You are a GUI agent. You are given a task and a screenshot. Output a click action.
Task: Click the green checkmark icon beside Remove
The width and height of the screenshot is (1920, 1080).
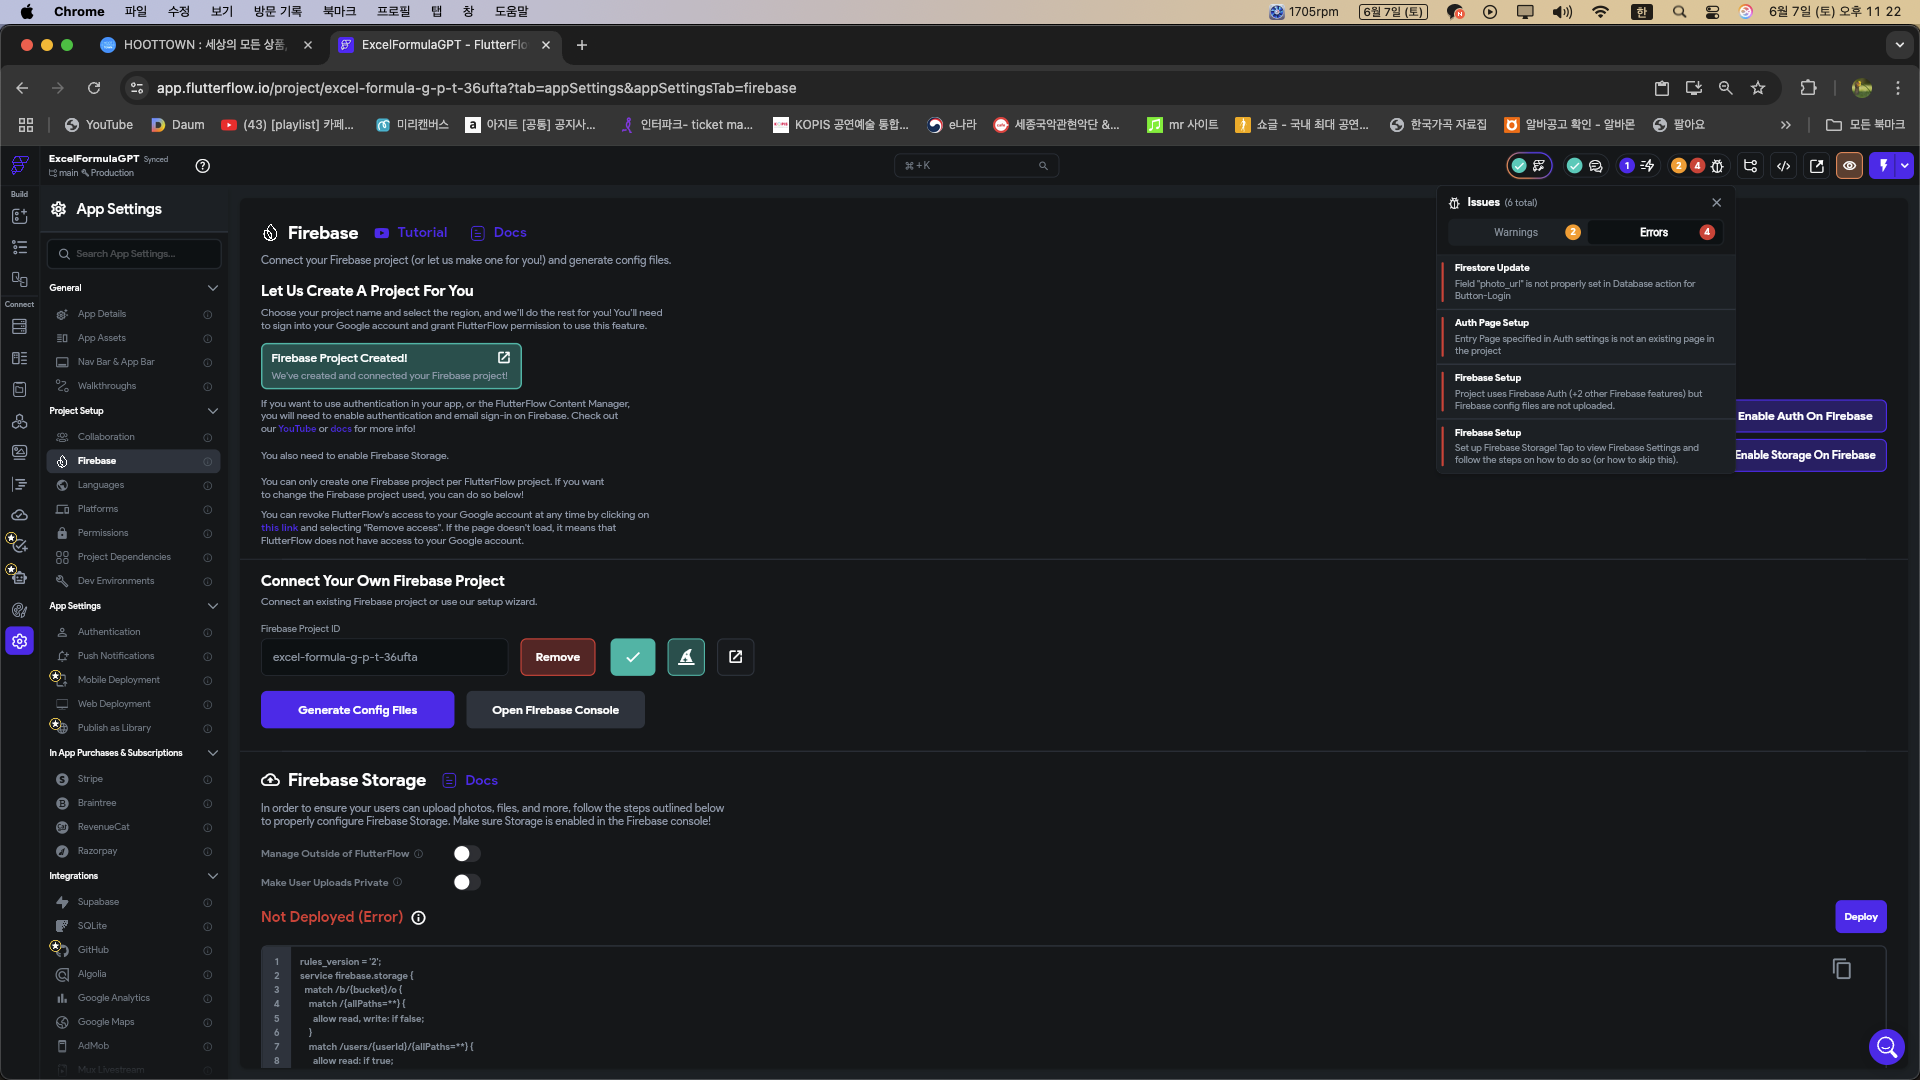(633, 657)
